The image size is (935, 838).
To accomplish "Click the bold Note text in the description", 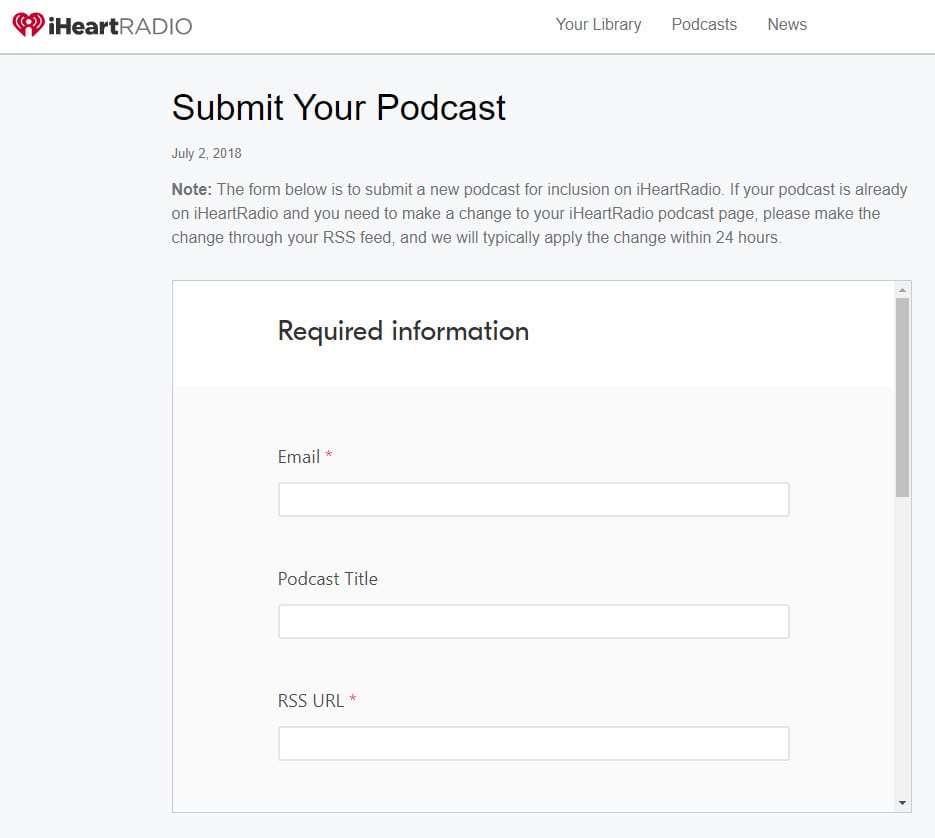I will (x=192, y=189).
